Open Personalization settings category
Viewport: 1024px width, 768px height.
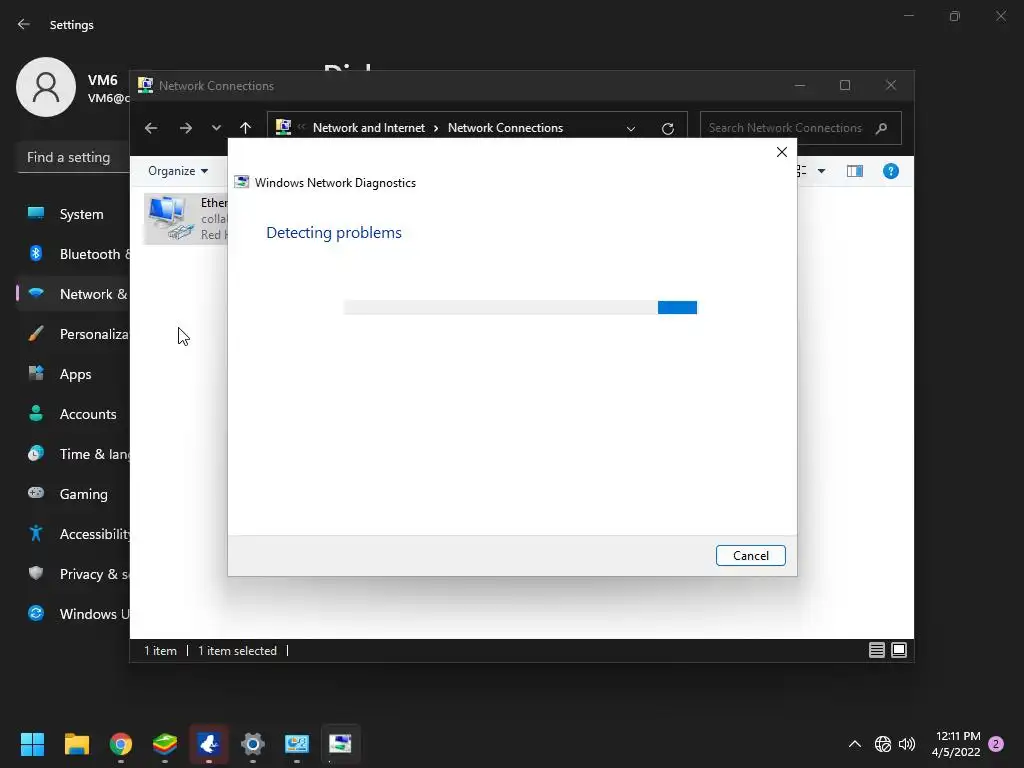73,334
